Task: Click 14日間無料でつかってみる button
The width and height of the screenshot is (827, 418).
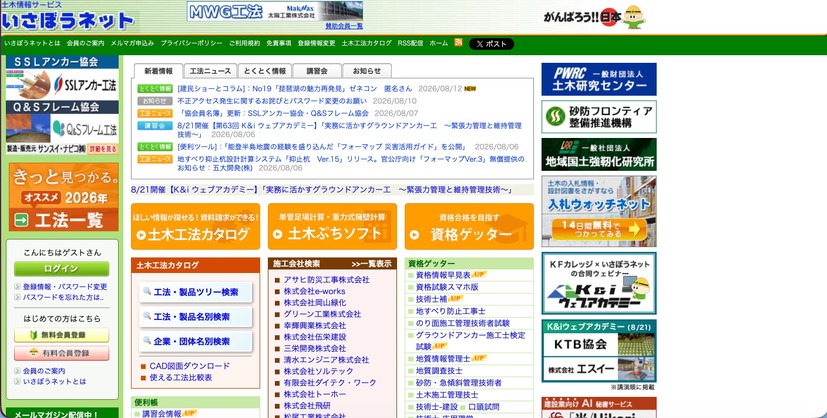Action: coord(599,229)
